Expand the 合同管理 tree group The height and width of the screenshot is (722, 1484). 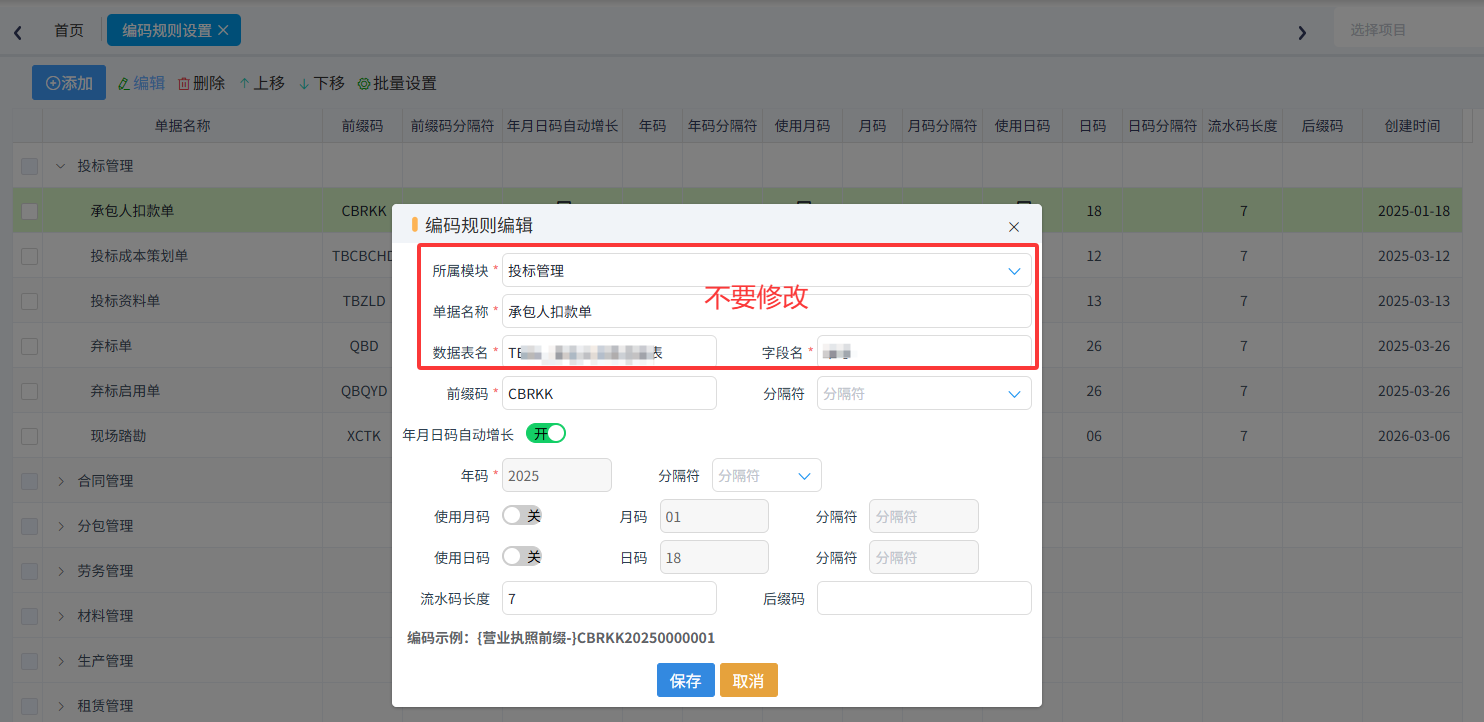click(60, 481)
